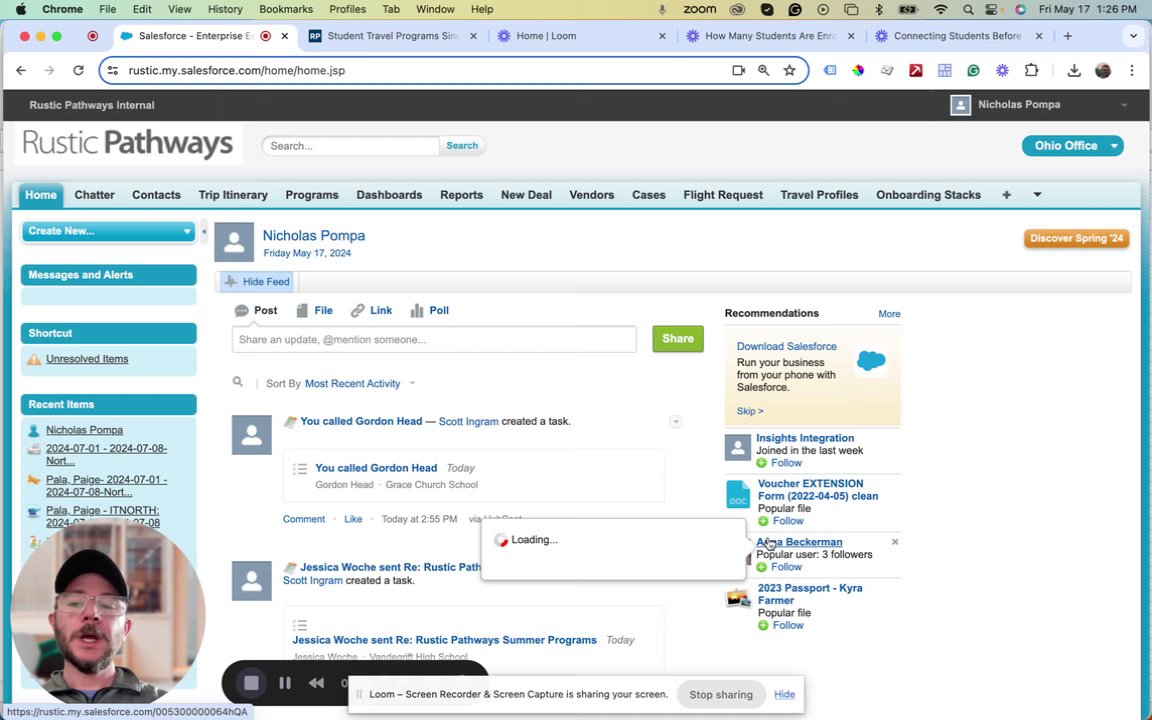
Task: Open the Ohio Office app dropdown
Action: tap(1073, 145)
